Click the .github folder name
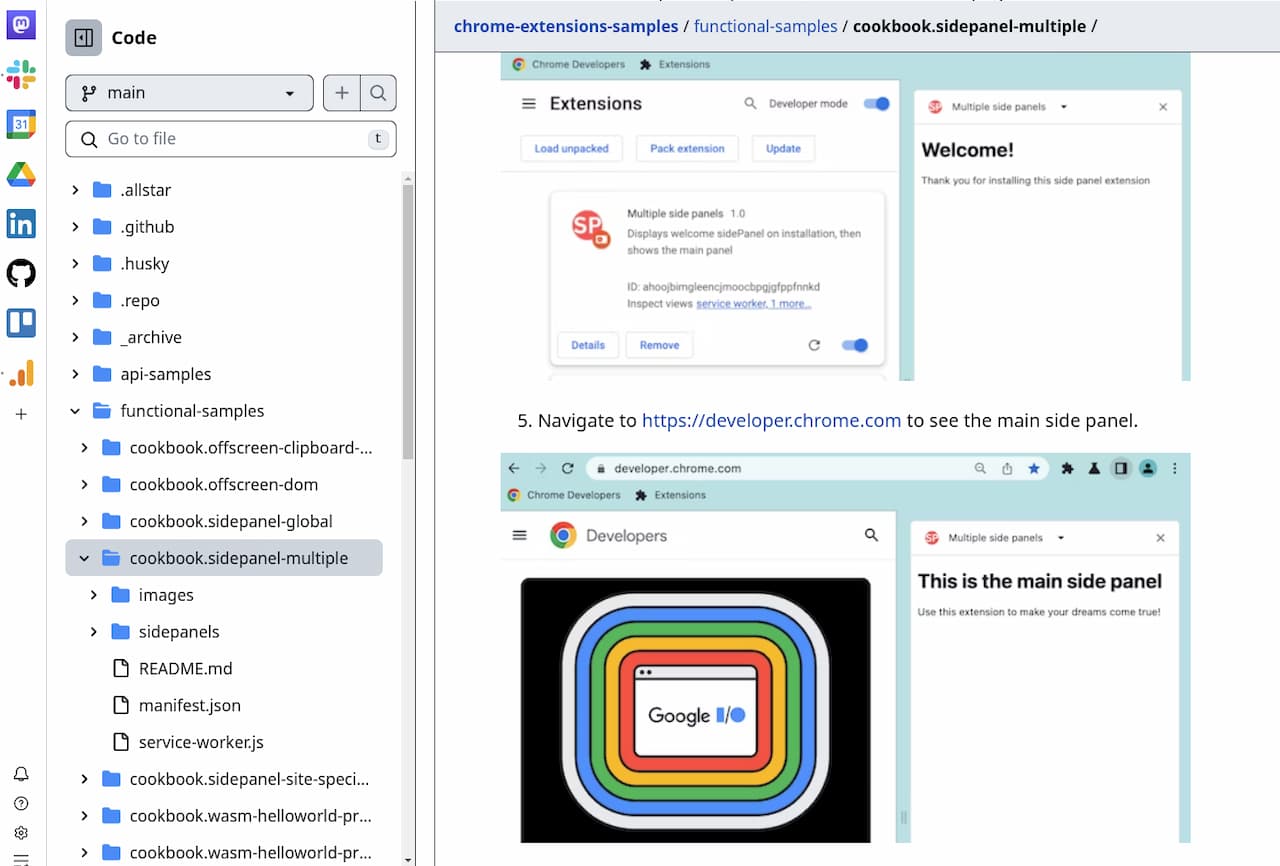 tap(148, 227)
